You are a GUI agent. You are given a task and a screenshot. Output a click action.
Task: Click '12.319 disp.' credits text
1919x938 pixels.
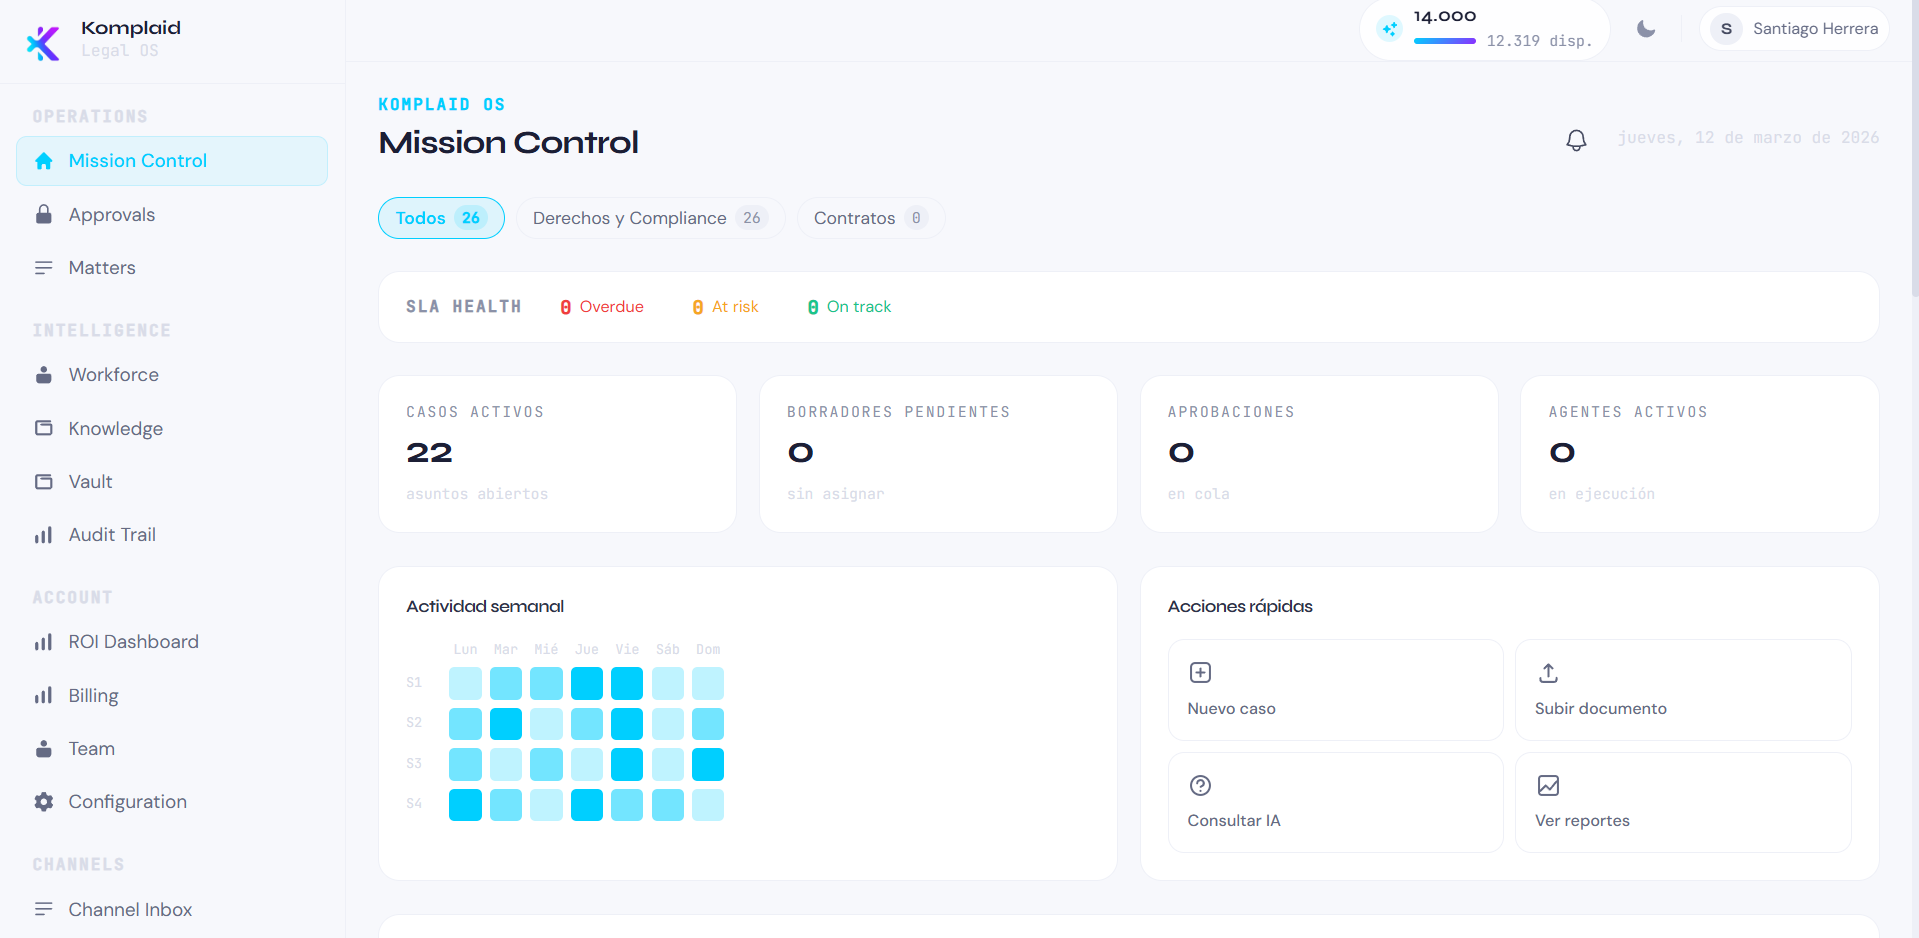(x=1539, y=41)
